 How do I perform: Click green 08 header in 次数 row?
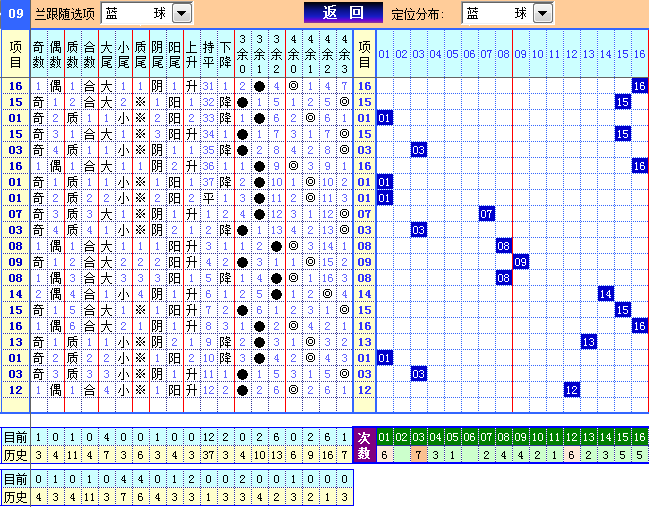[x=503, y=437]
